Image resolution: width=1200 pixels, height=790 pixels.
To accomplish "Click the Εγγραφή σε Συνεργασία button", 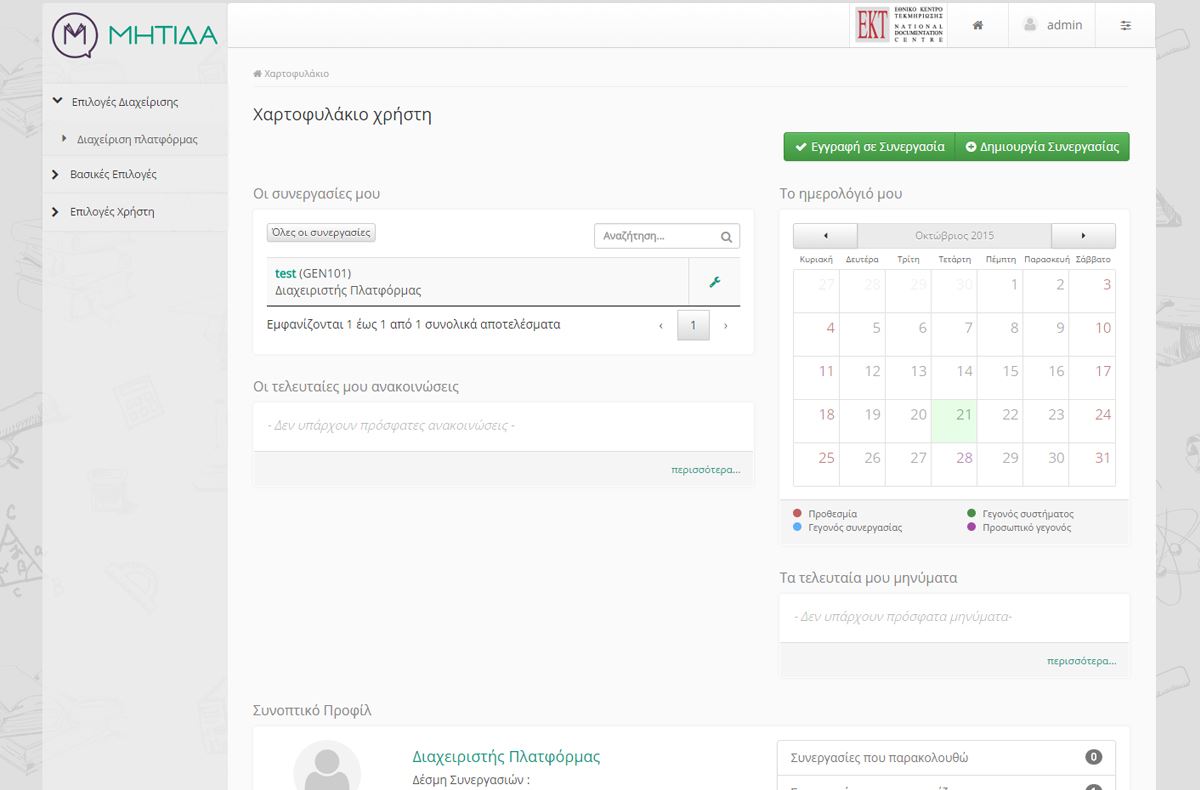I will (x=868, y=147).
